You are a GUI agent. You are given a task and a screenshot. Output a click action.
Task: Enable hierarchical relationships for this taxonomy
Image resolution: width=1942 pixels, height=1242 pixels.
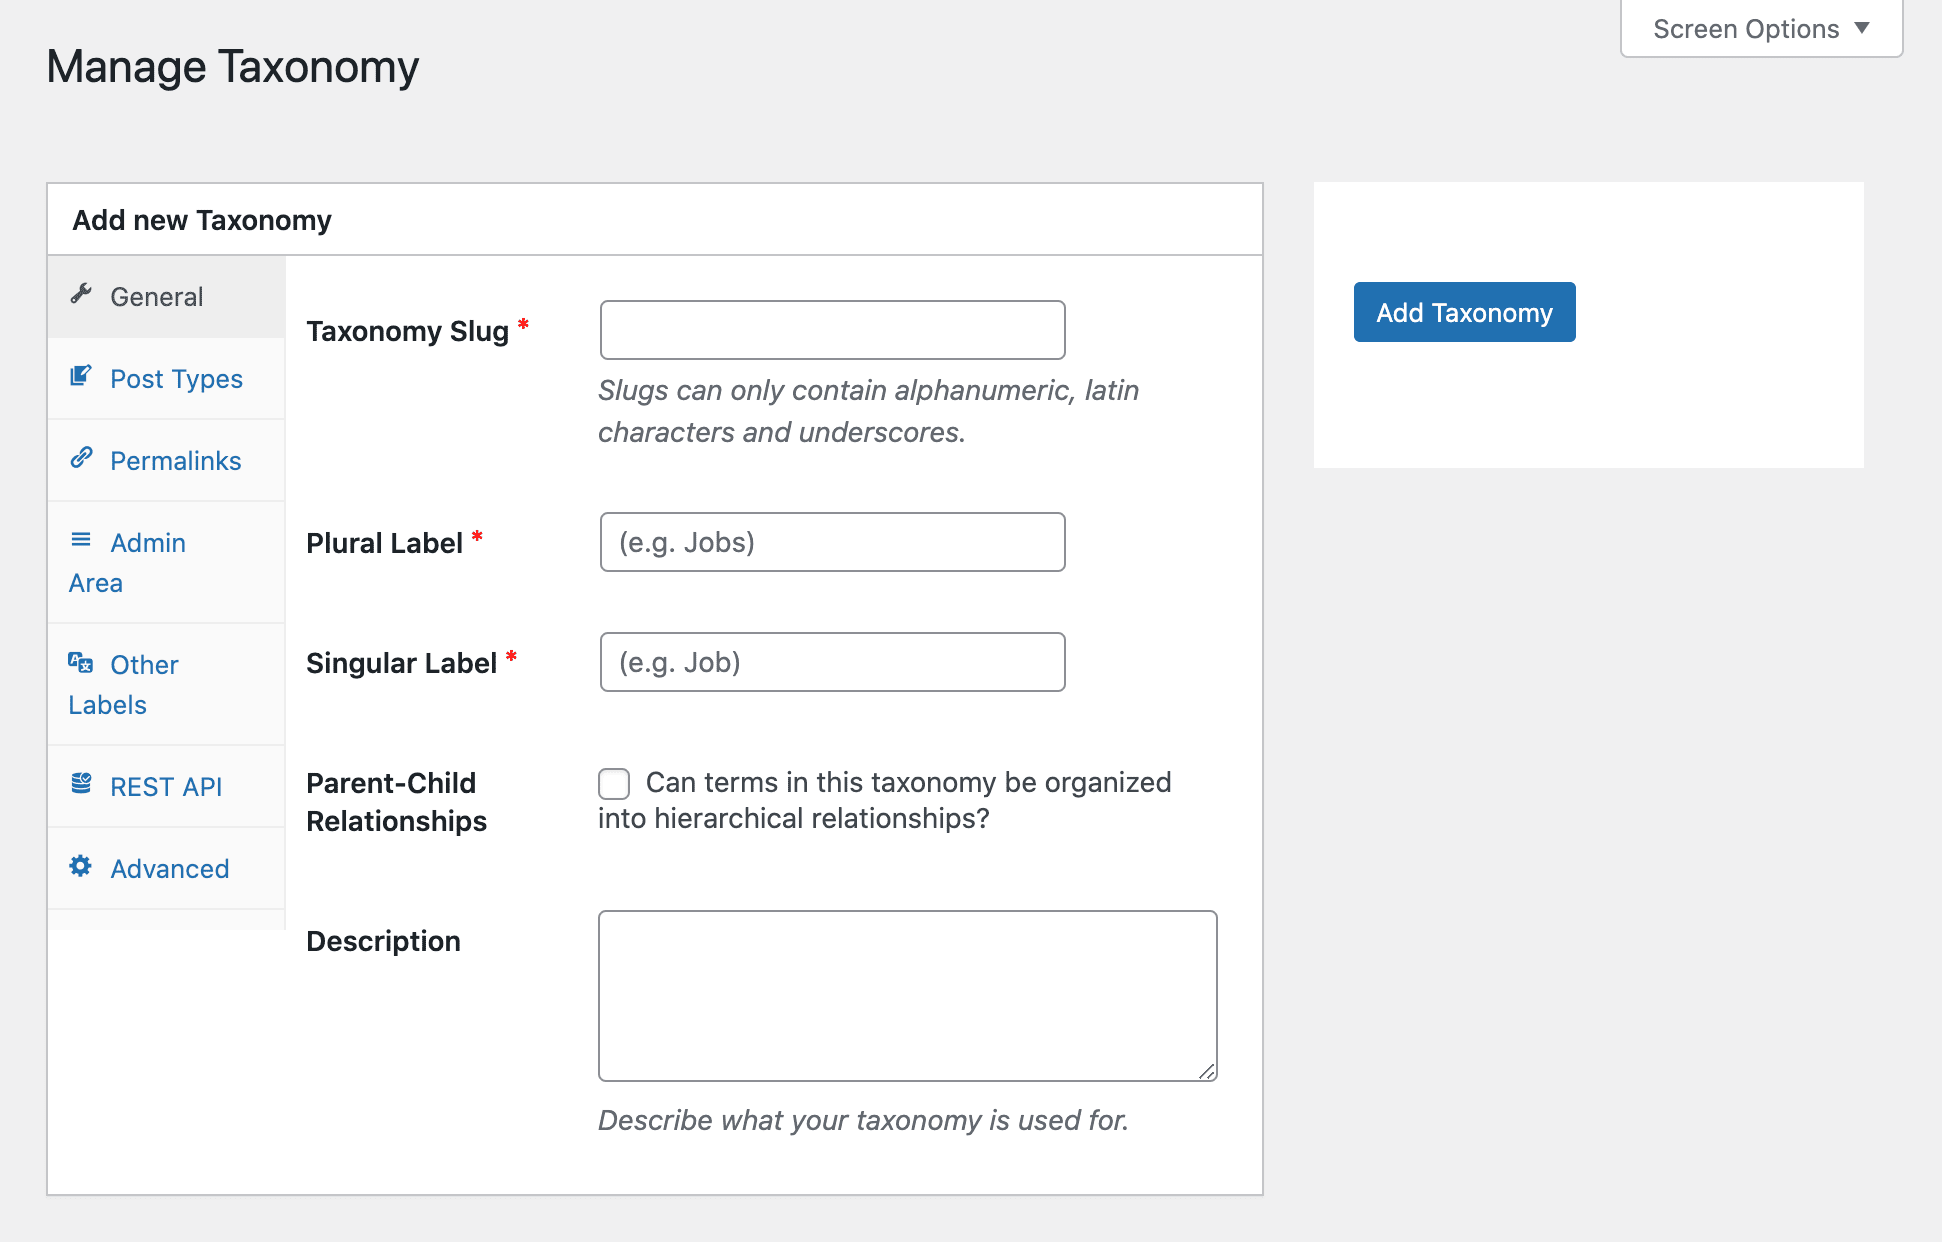[x=613, y=783]
